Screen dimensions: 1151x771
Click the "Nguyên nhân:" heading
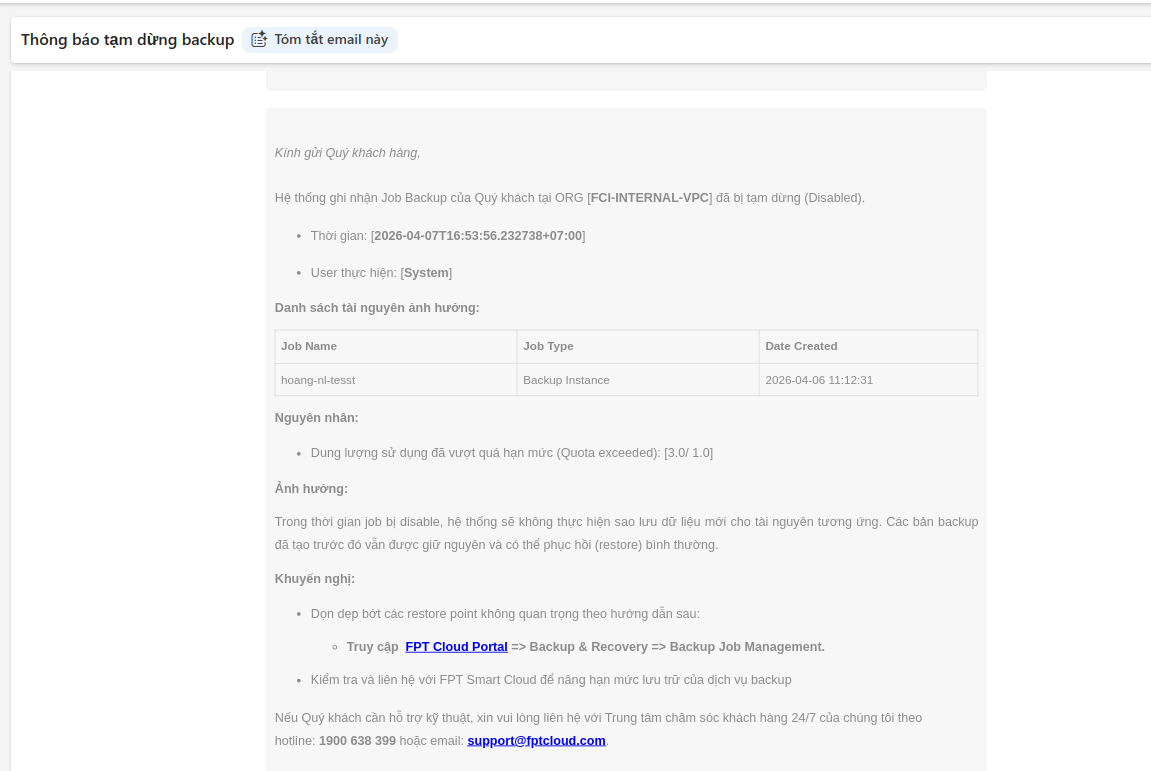click(x=316, y=417)
